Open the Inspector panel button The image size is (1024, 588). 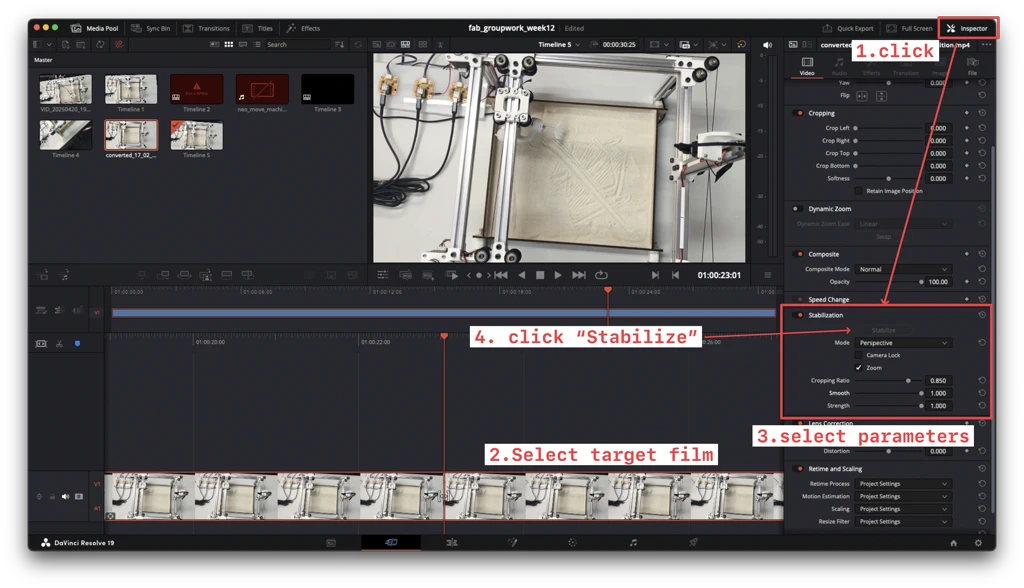[x=968, y=28]
